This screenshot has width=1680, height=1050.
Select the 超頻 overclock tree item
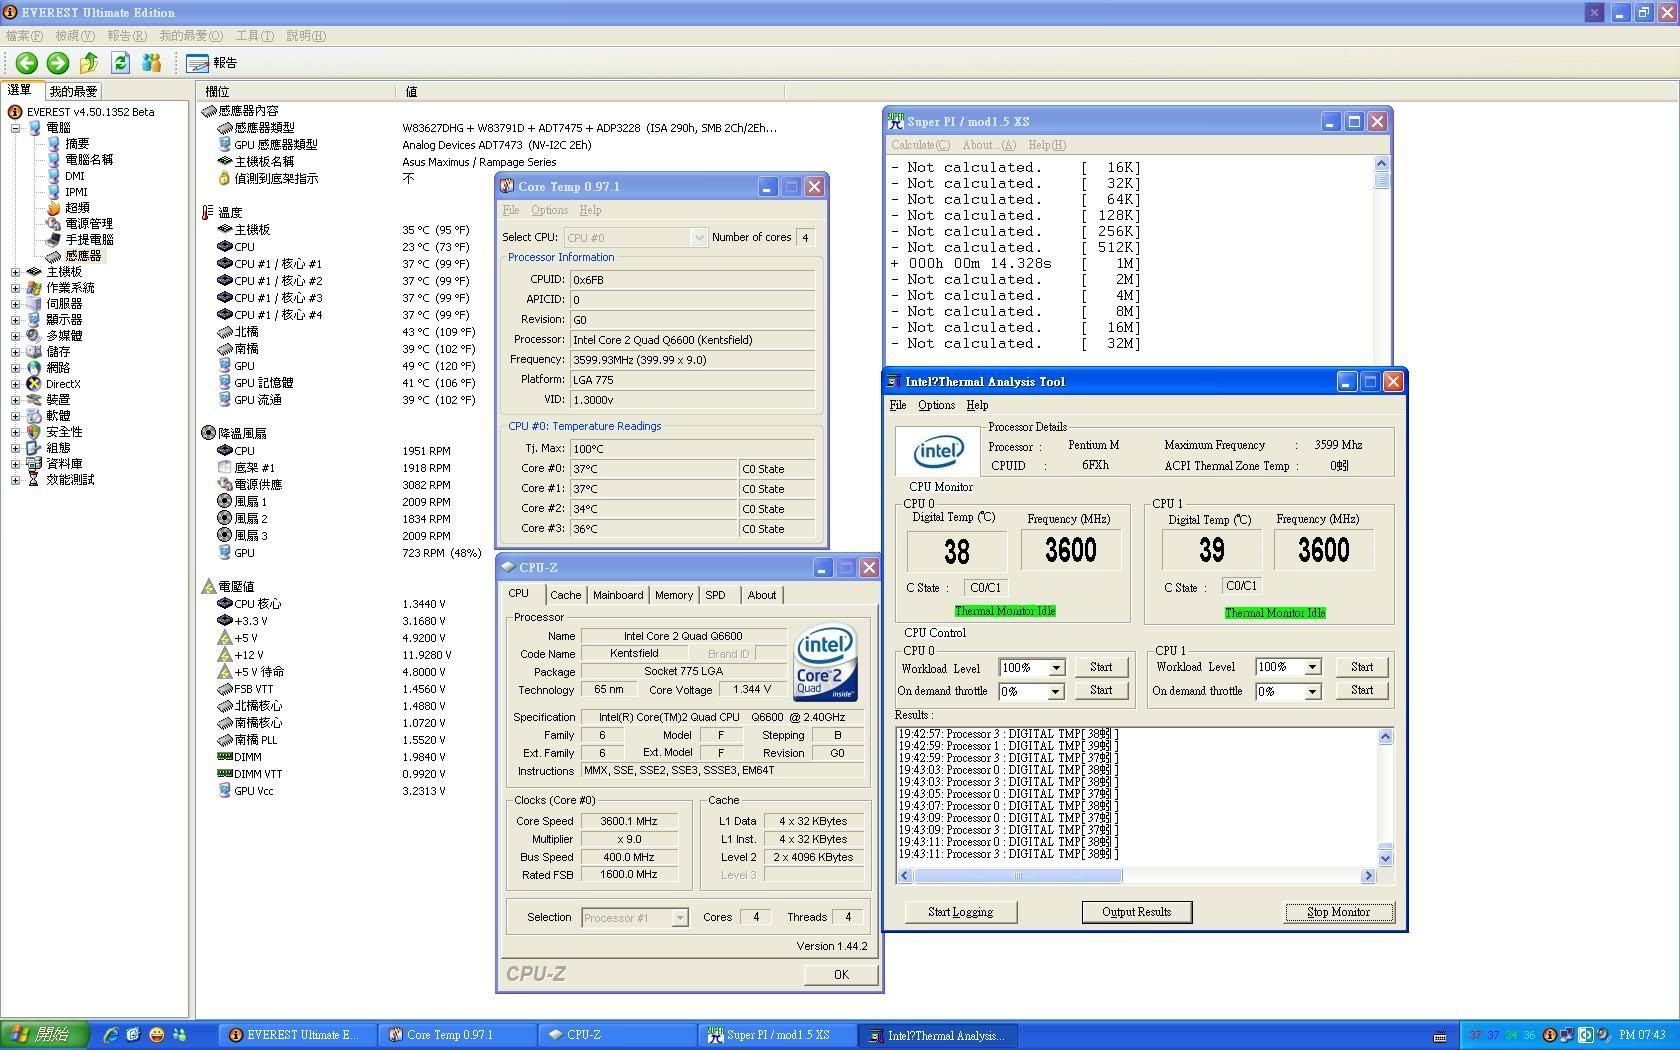point(77,208)
